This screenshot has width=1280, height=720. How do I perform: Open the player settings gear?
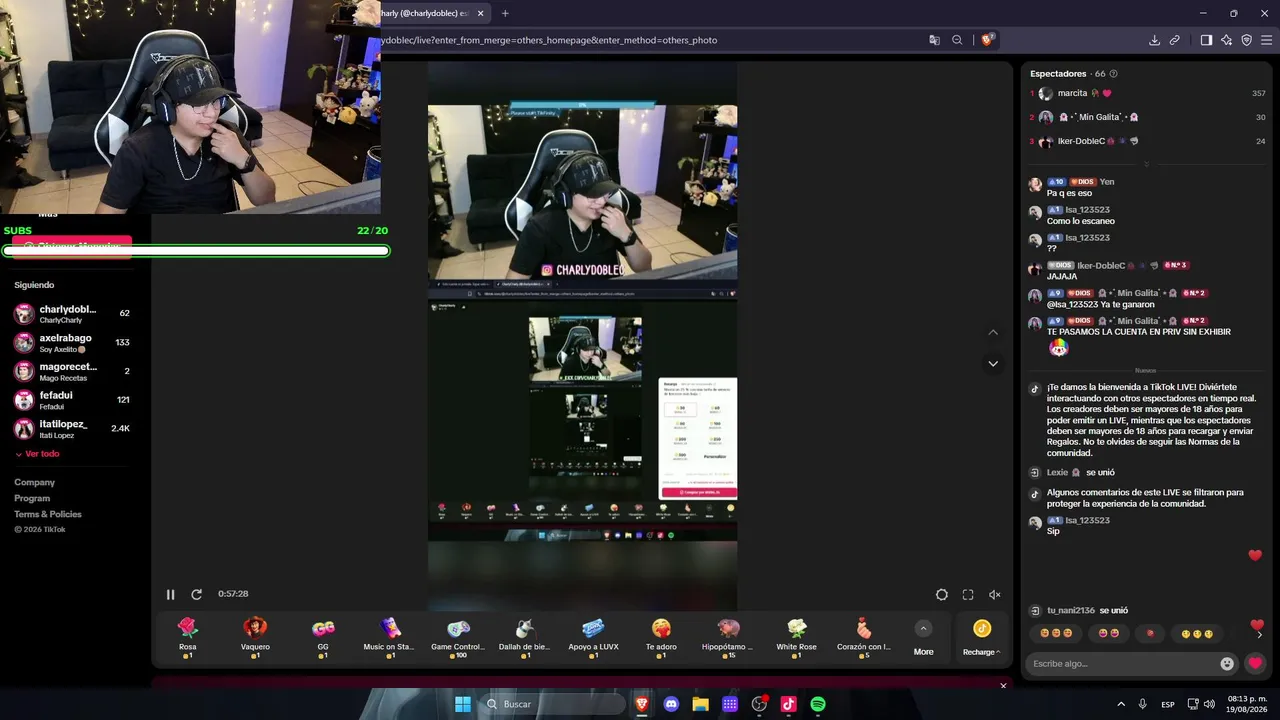pyautogui.click(x=942, y=594)
